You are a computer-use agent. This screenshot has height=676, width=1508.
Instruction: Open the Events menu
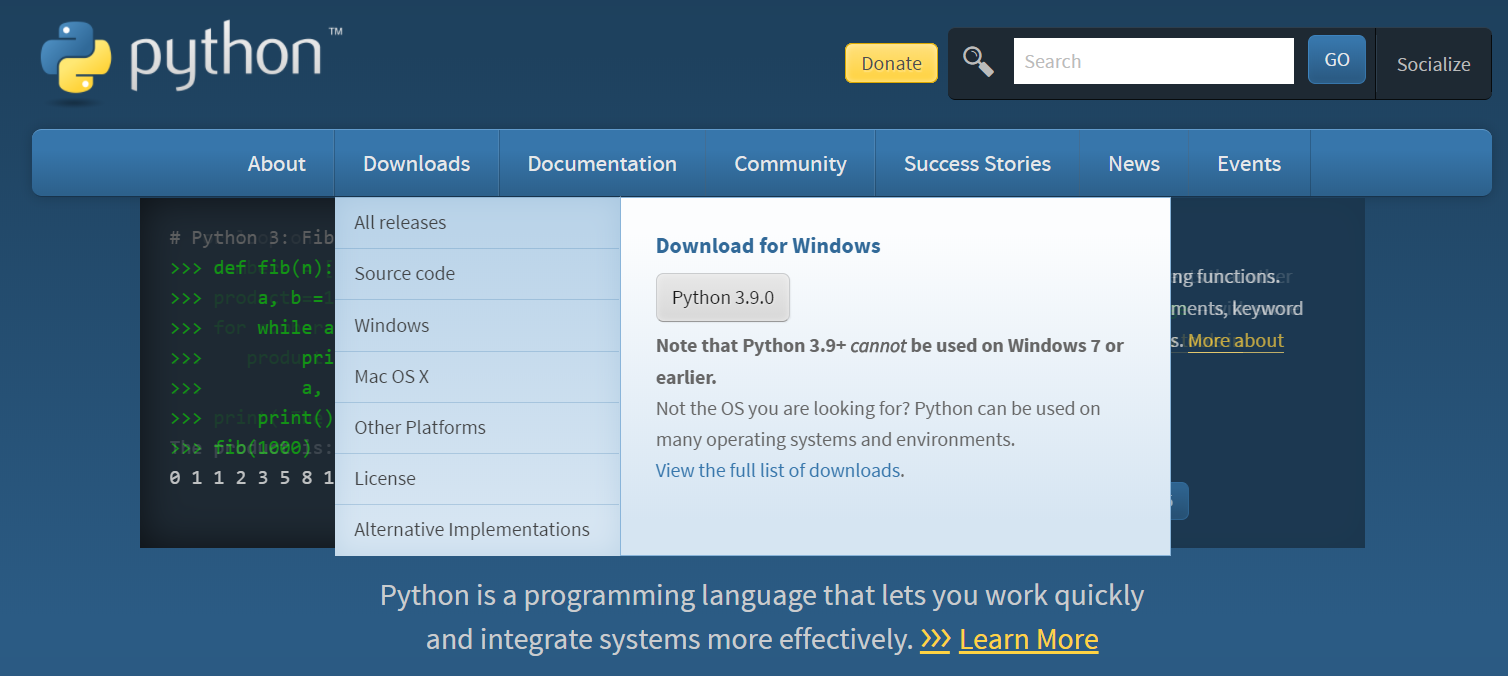point(1249,163)
